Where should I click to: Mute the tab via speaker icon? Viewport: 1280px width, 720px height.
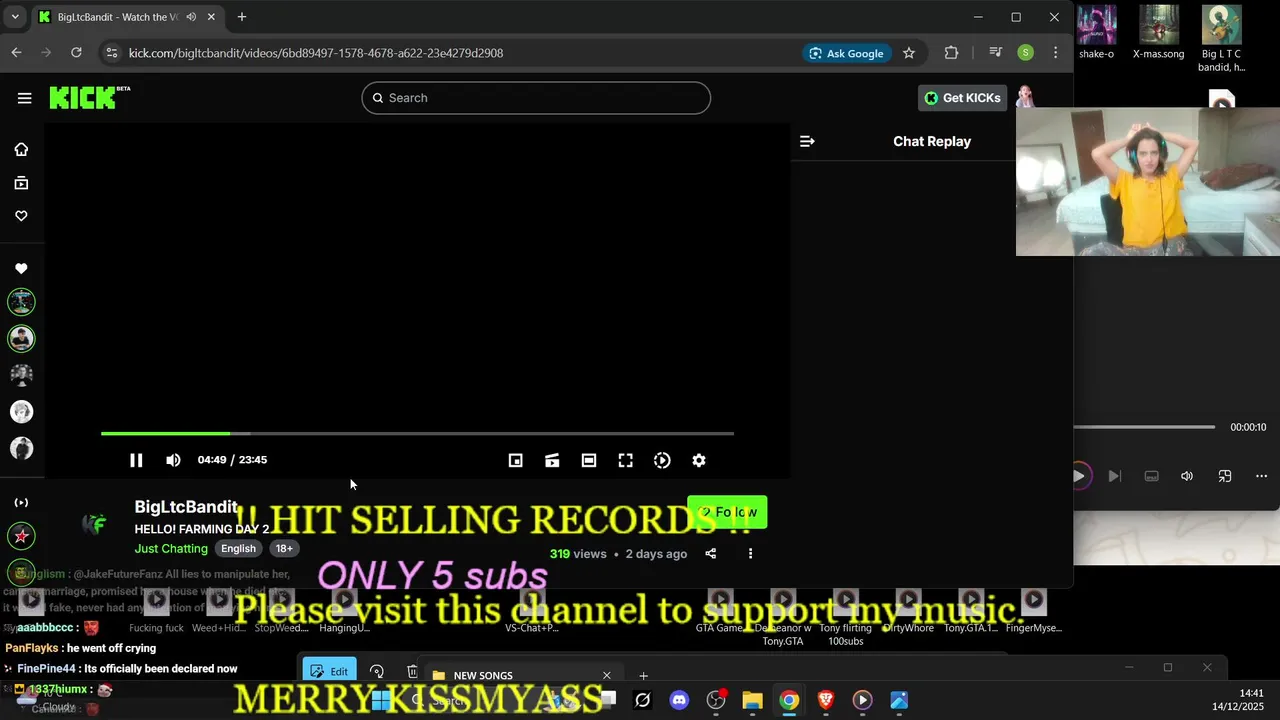pos(190,17)
